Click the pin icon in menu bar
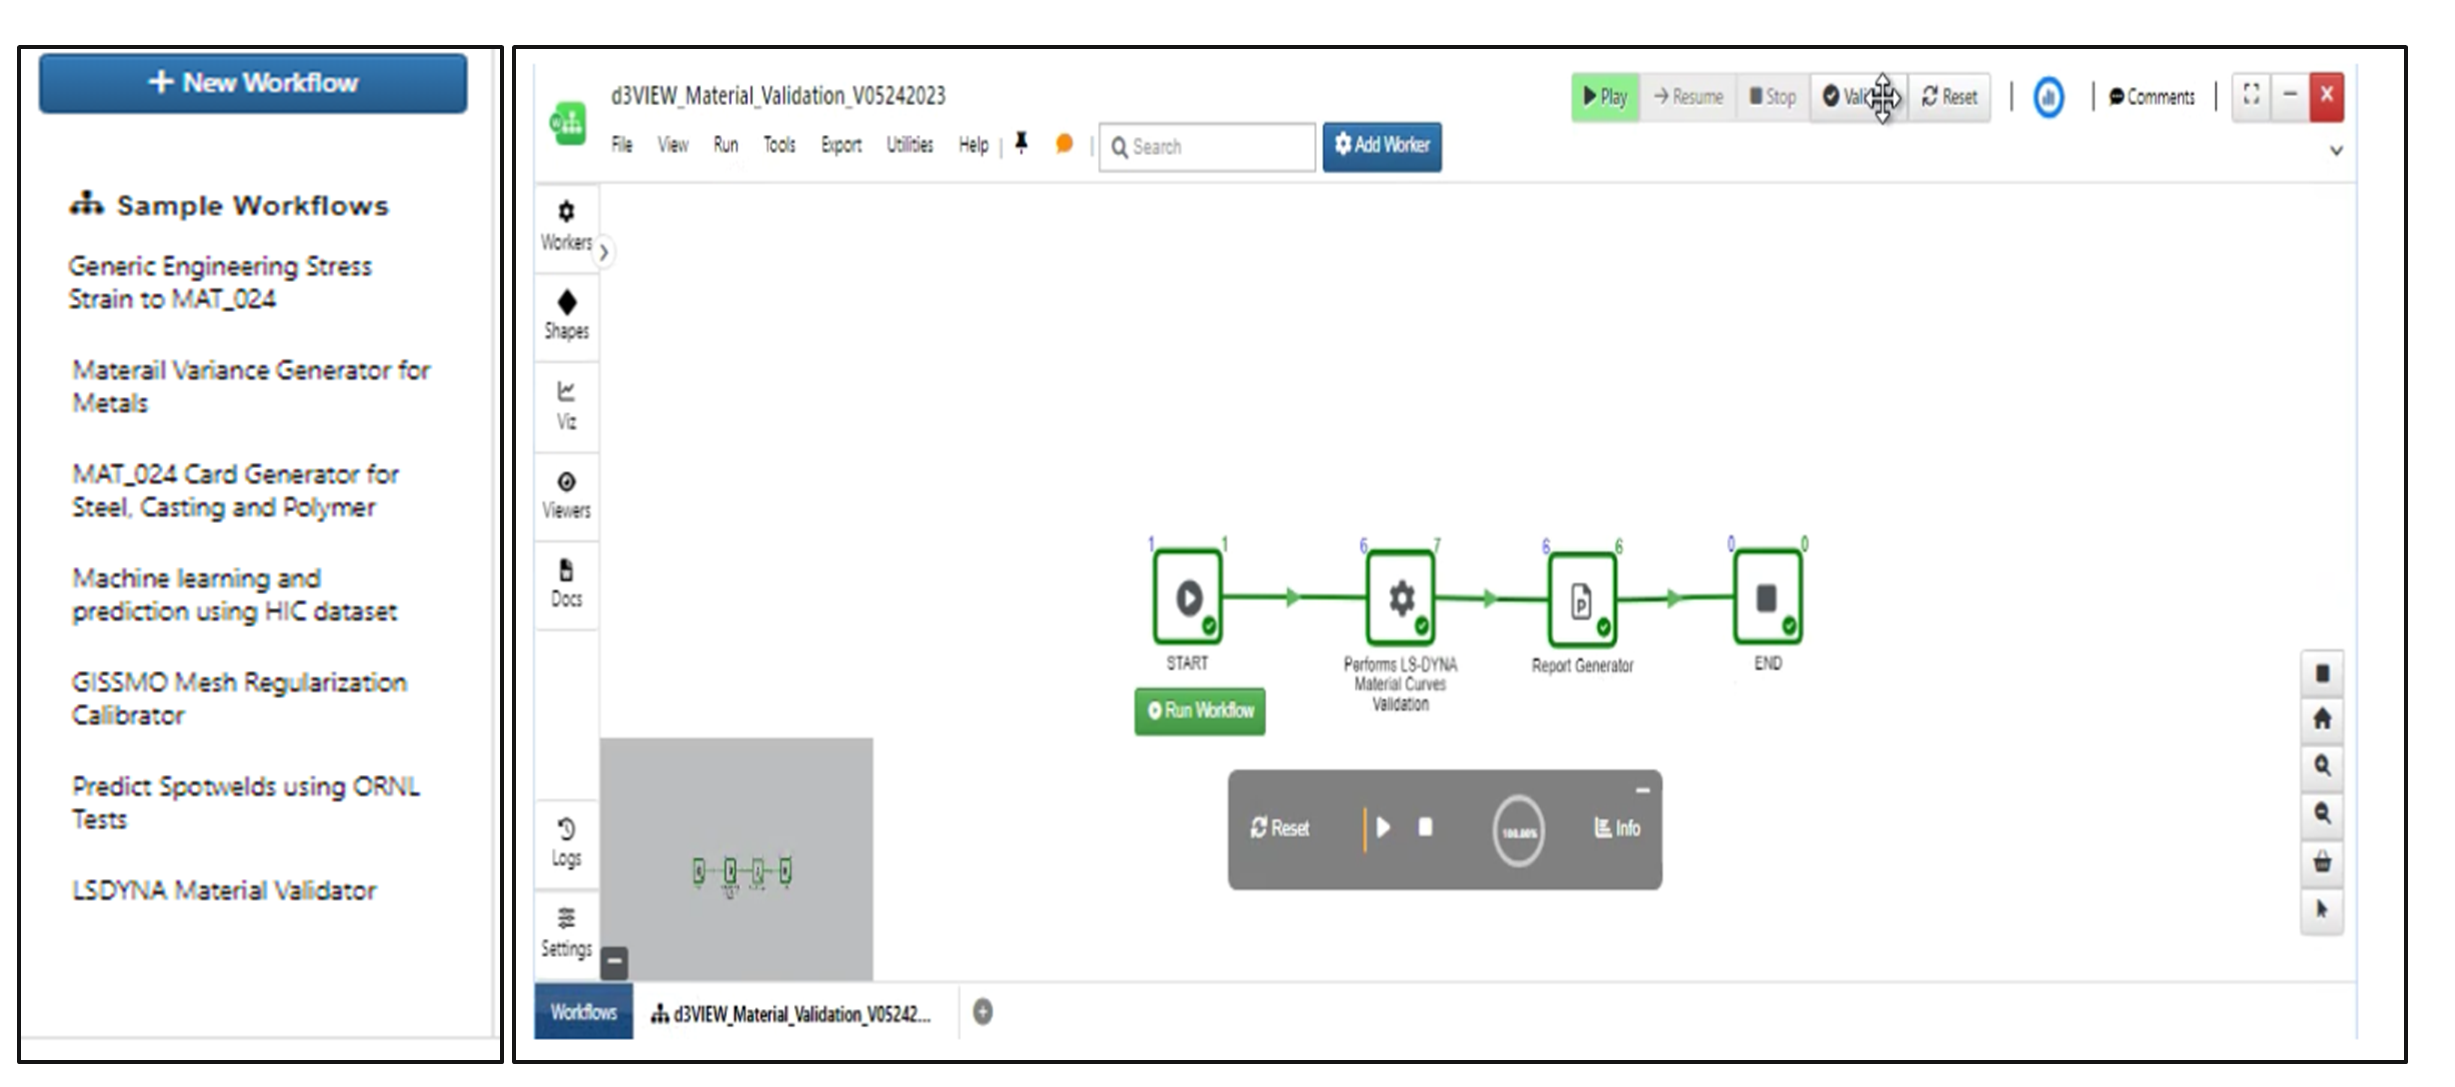This screenshot has width=2455, height=1087. (1021, 144)
